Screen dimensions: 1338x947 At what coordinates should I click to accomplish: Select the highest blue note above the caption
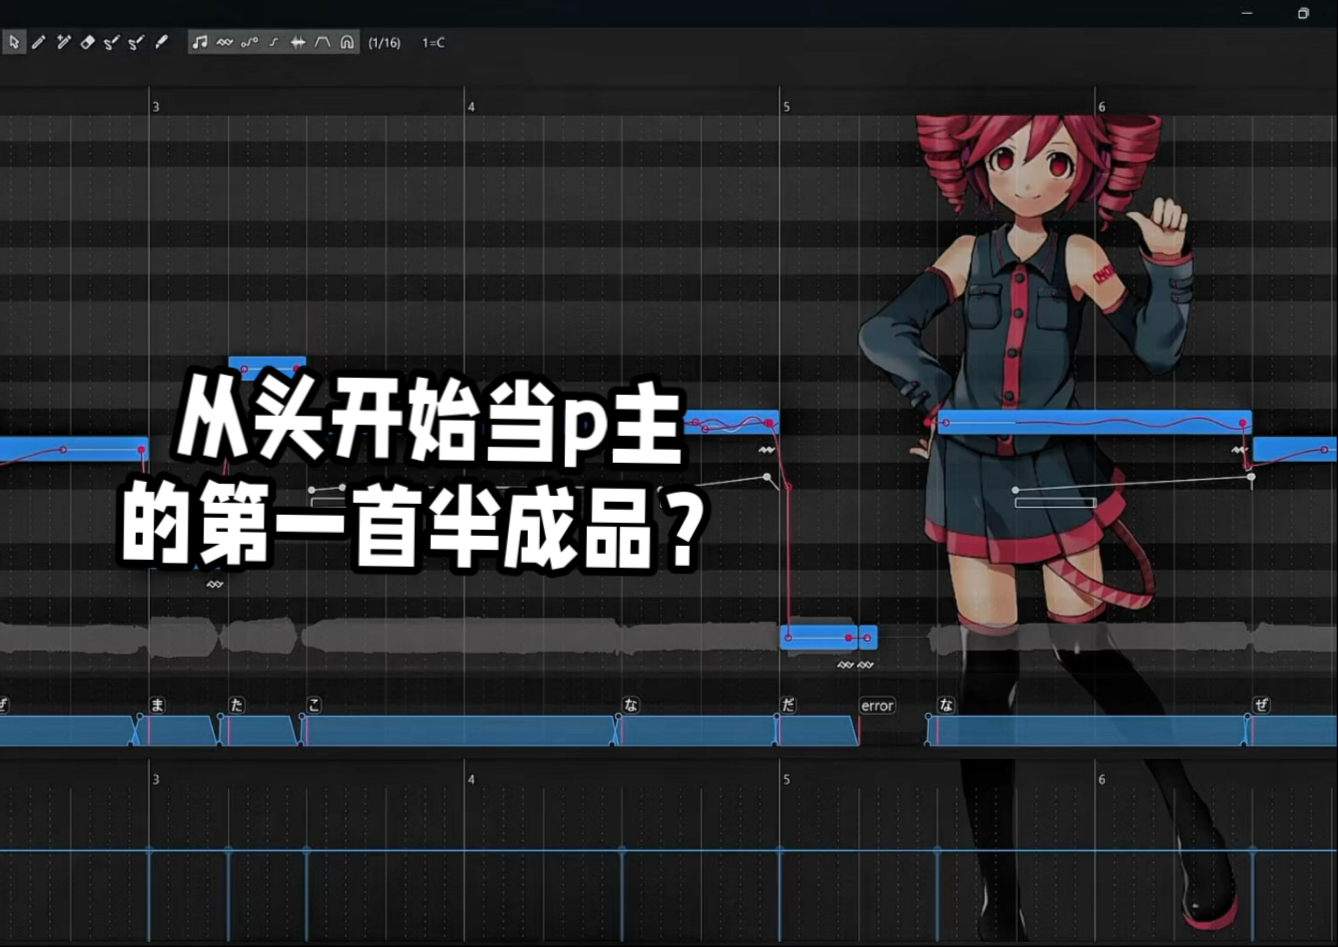point(267,366)
